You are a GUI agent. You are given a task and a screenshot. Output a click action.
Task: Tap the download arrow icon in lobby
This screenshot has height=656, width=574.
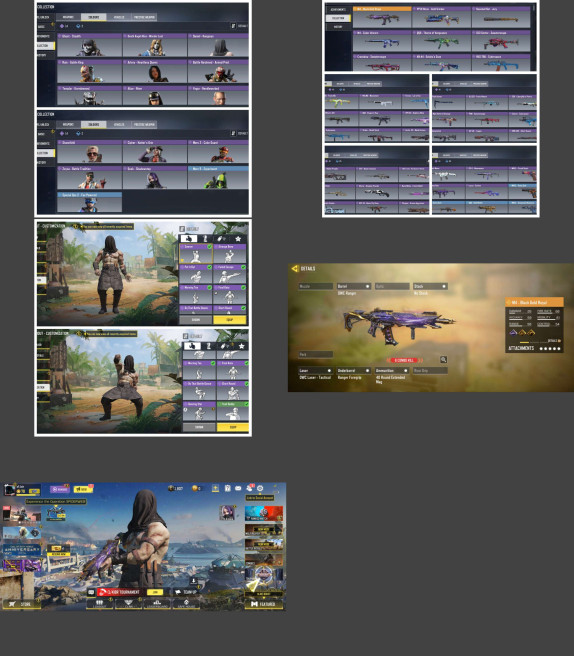193,581
